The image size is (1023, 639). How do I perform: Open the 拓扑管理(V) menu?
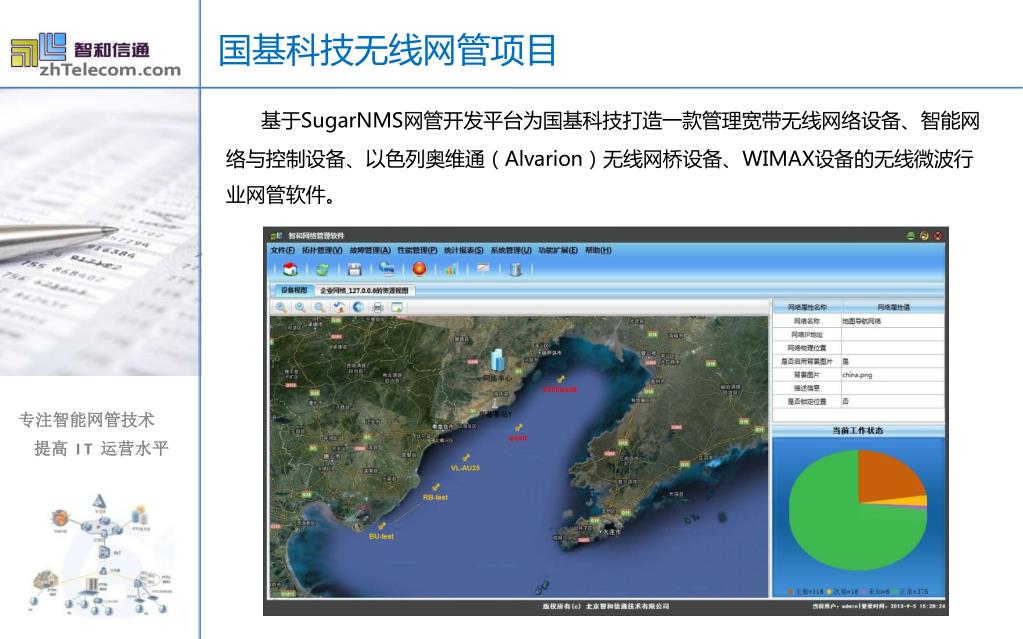pos(322,250)
